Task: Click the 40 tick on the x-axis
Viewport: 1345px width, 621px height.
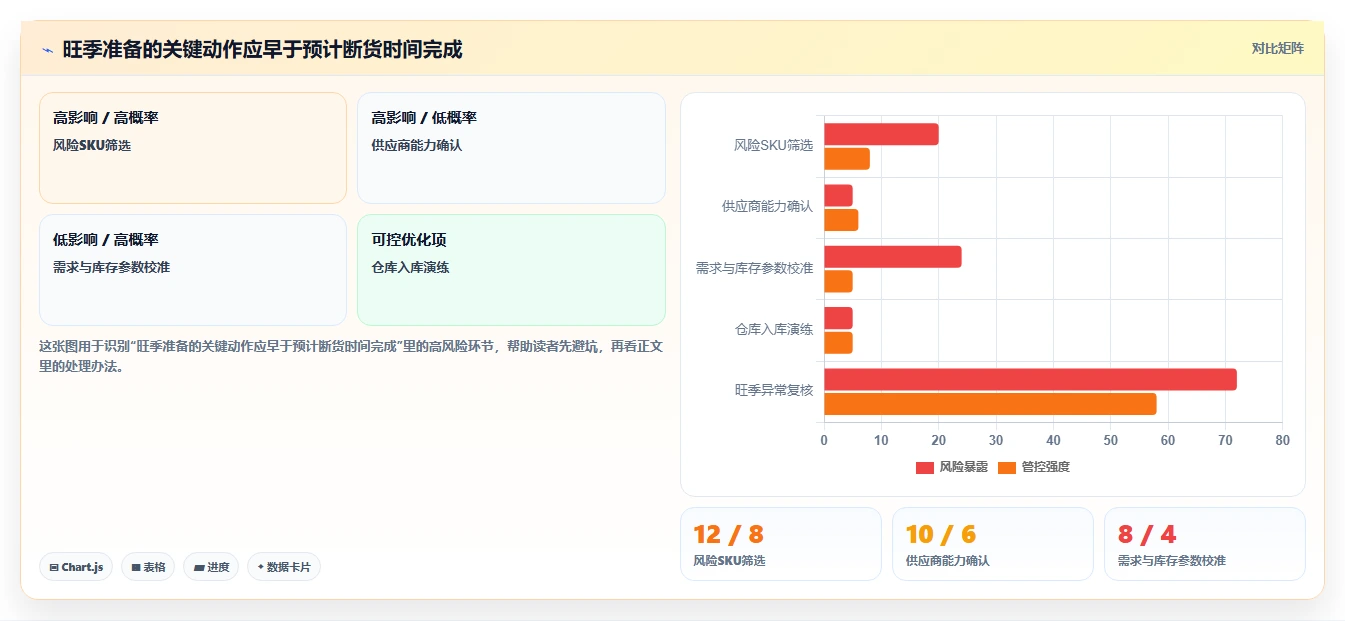Action: 1053,440
